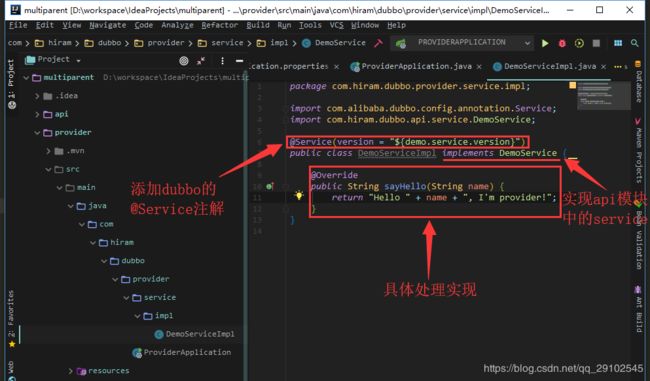The width and height of the screenshot is (650, 381).
Task: Open the View menu
Action: (x=72, y=25)
